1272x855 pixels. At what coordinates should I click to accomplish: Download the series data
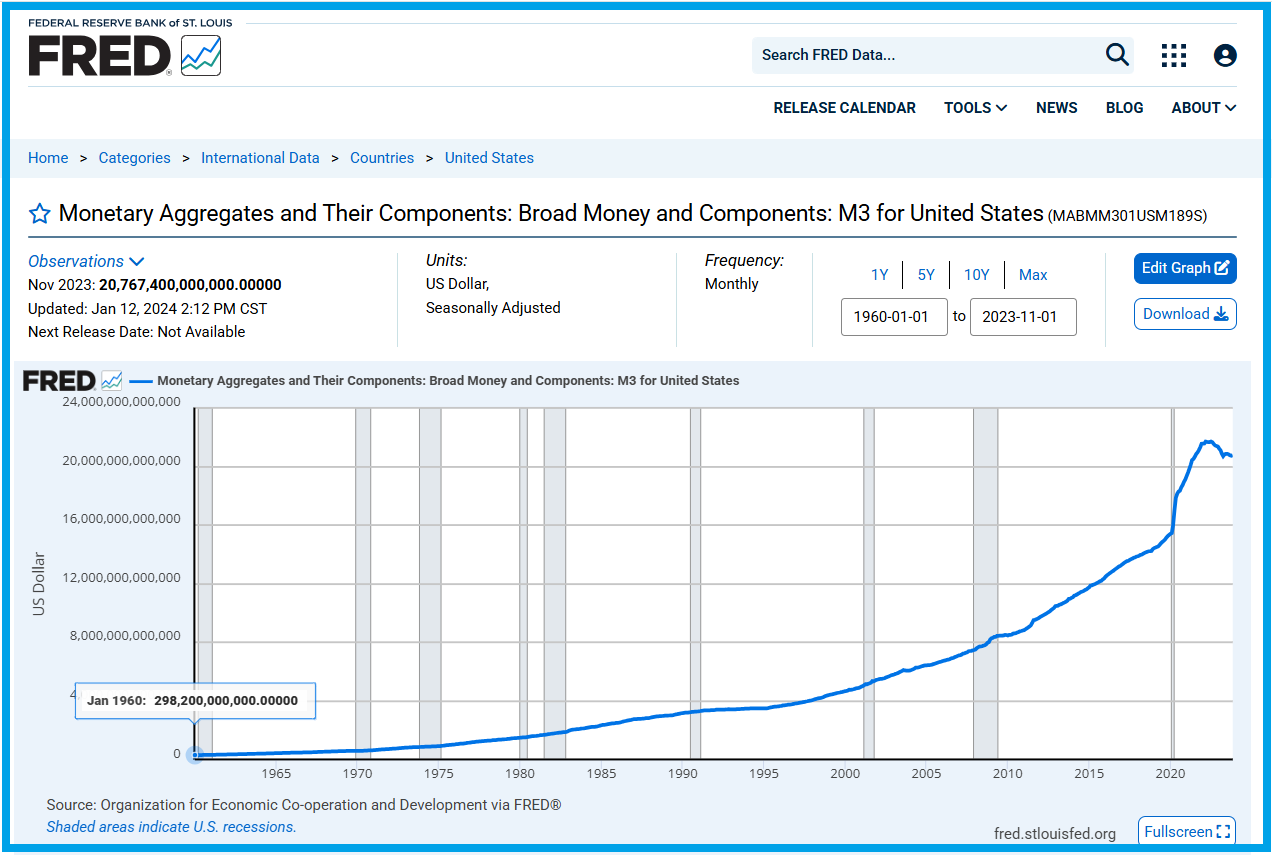coord(1185,314)
